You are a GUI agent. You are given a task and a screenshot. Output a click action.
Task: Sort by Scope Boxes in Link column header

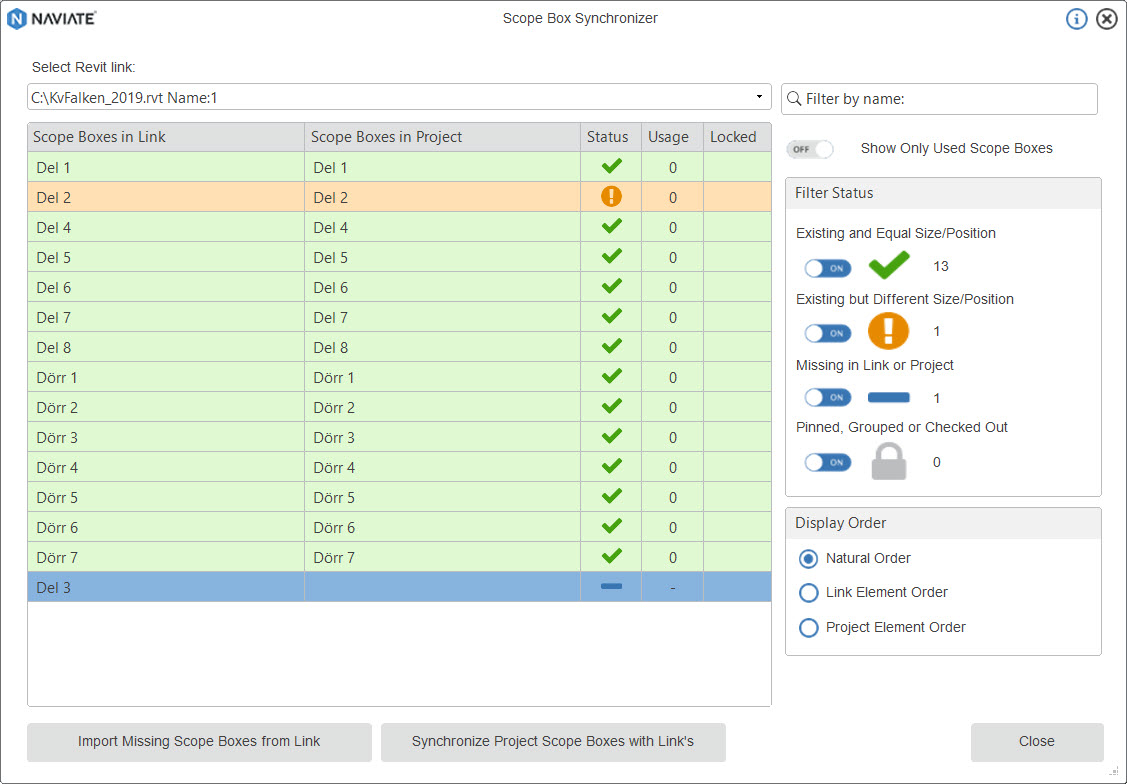[x=165, y=137]
